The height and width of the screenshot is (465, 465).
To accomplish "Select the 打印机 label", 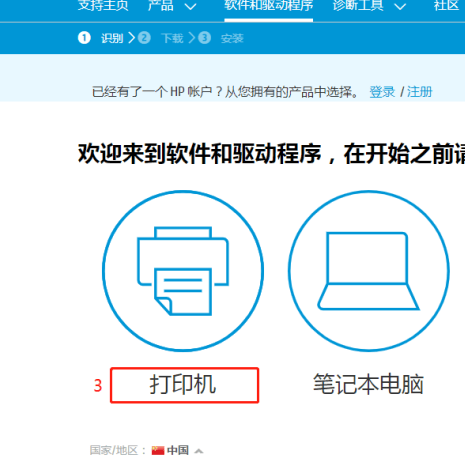I will 183,385.
